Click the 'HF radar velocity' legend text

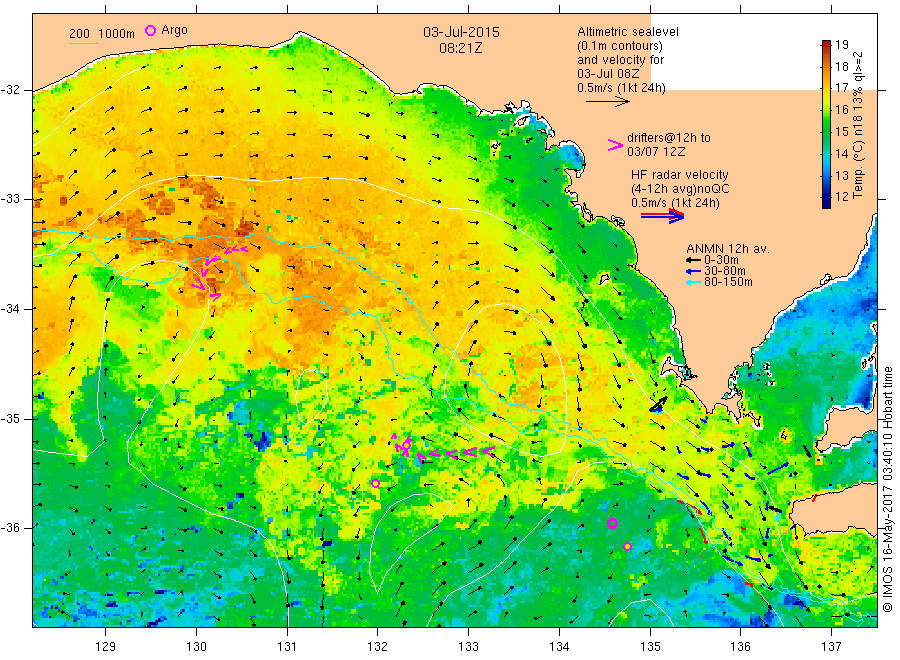point(680,174)
